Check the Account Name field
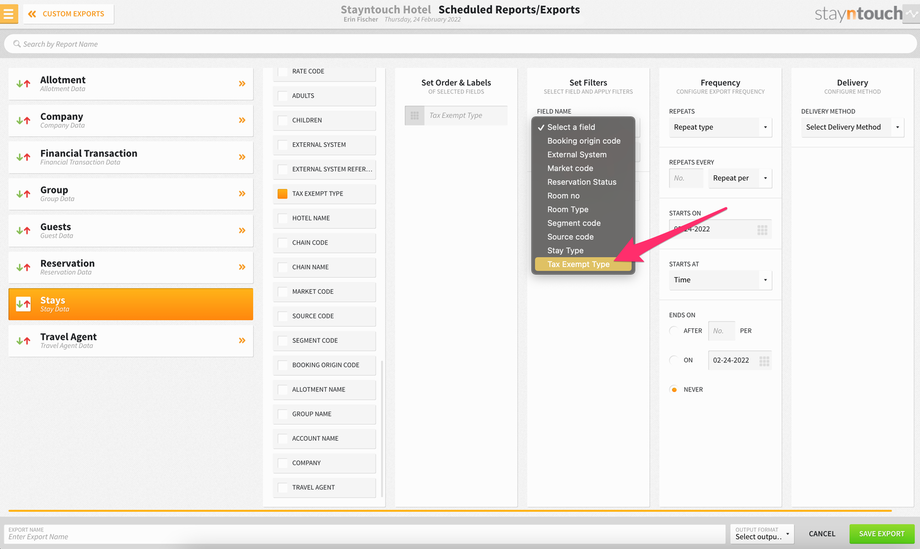The height and width of the screenshot is (549, 920). click(x=283, y=439)
